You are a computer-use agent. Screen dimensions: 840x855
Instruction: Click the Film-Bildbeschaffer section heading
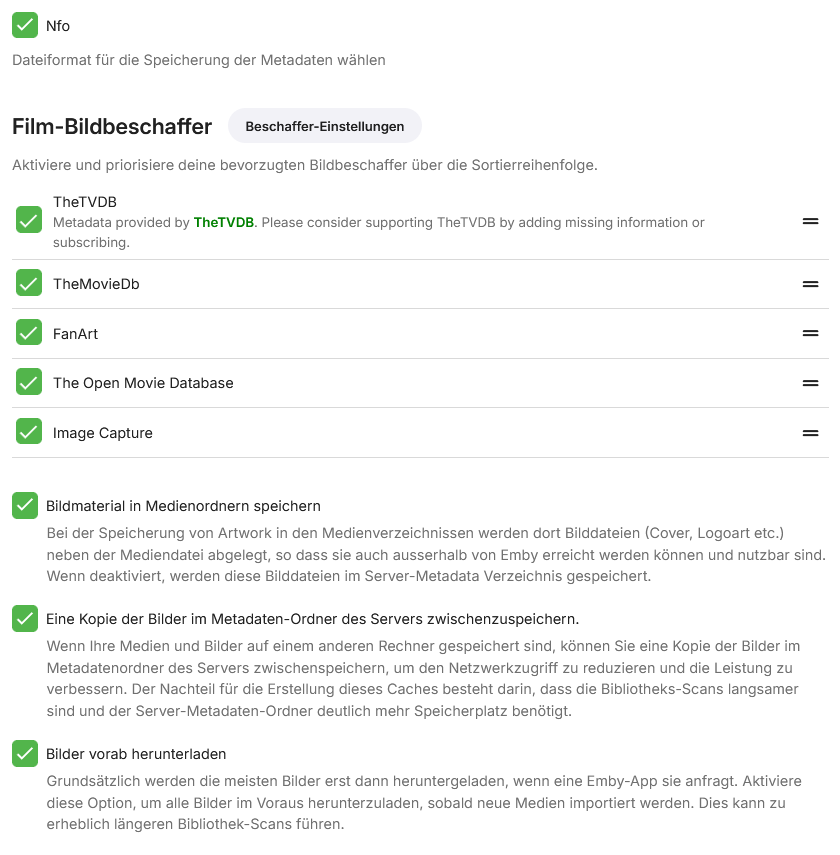(112, 126)
